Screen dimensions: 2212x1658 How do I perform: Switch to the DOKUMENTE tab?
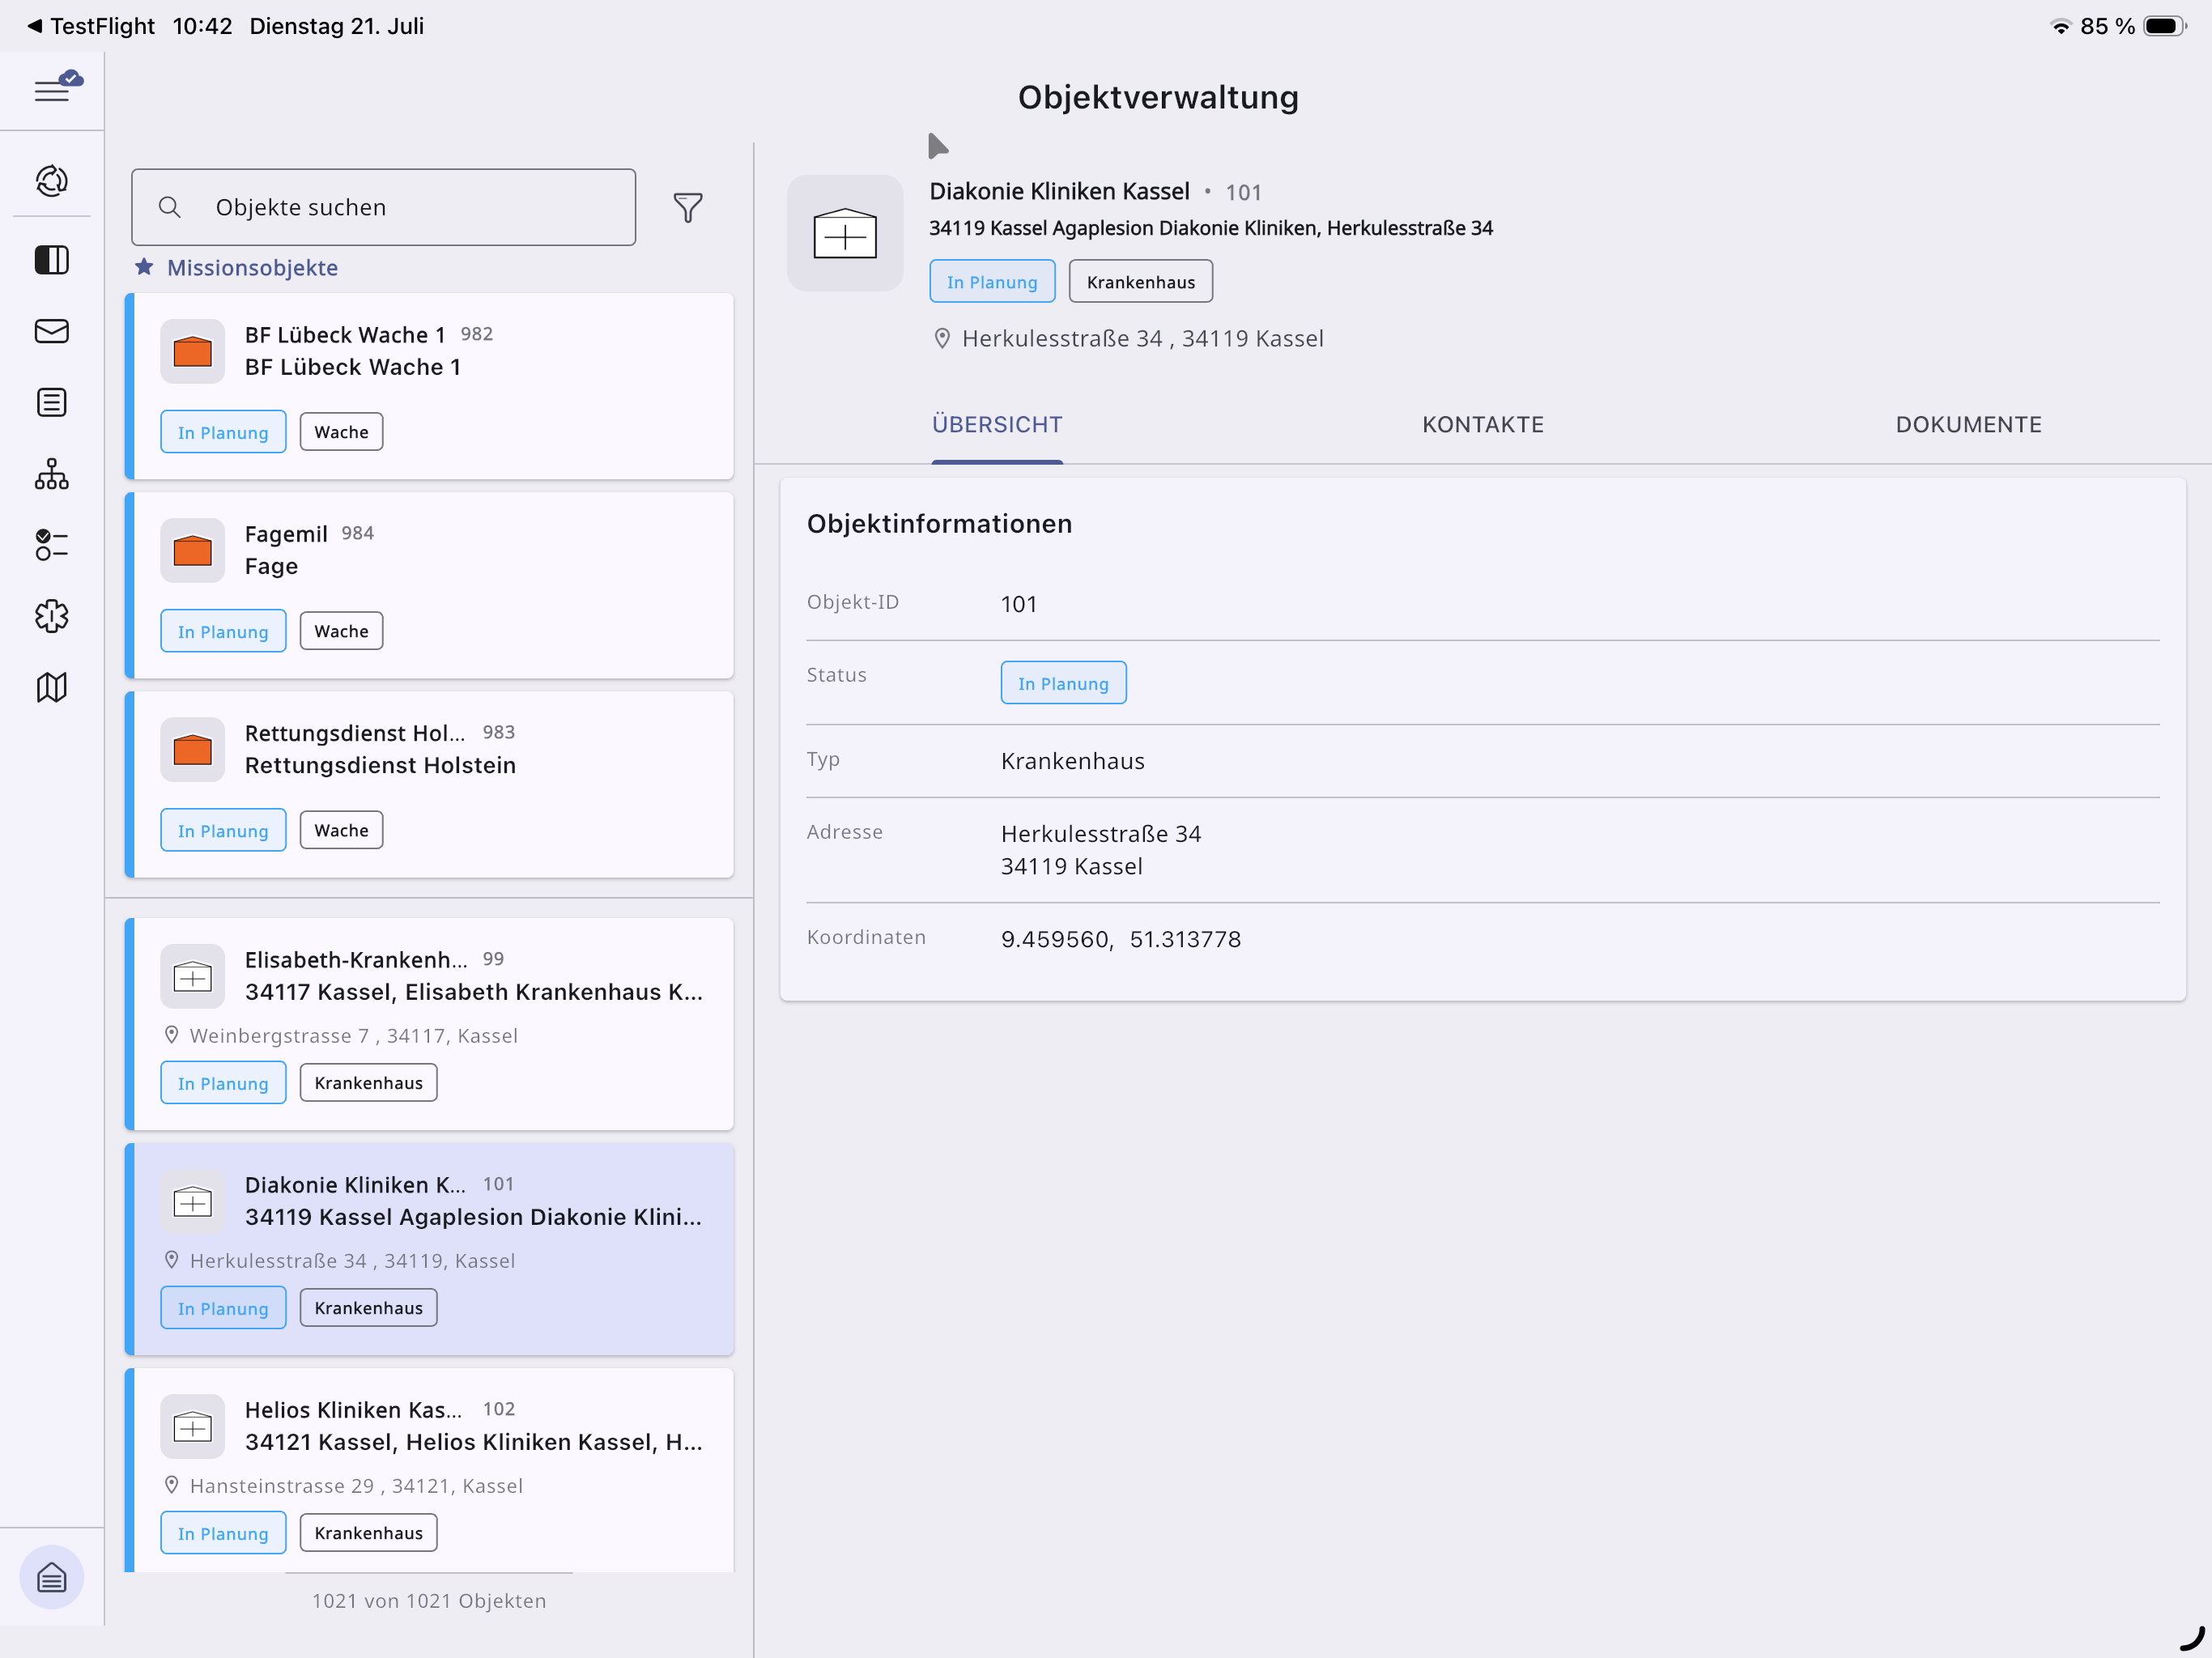coord(1968,424)
